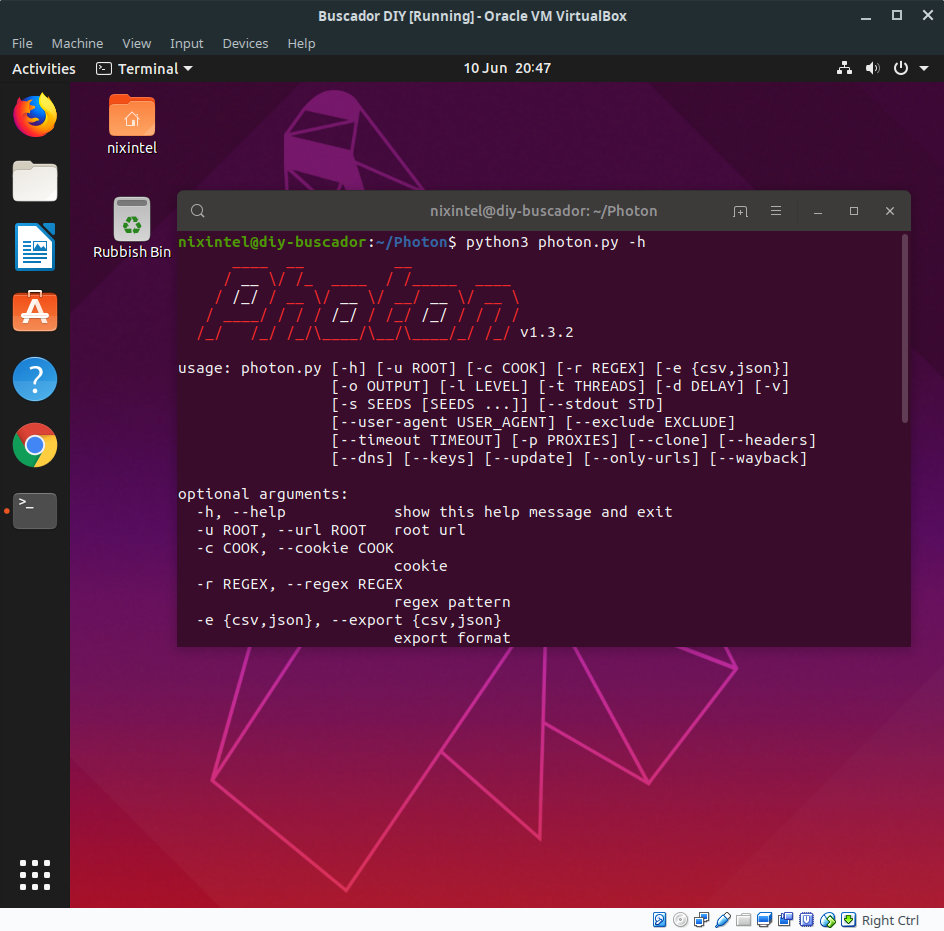Open VirtualBox Help menu

click(301, 43)
